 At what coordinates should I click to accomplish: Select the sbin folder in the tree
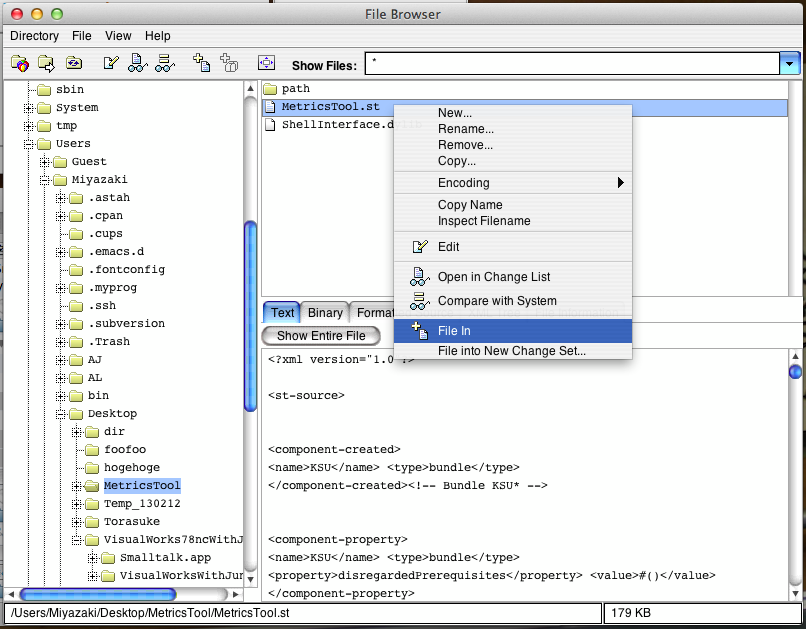[x=70, y=89]
